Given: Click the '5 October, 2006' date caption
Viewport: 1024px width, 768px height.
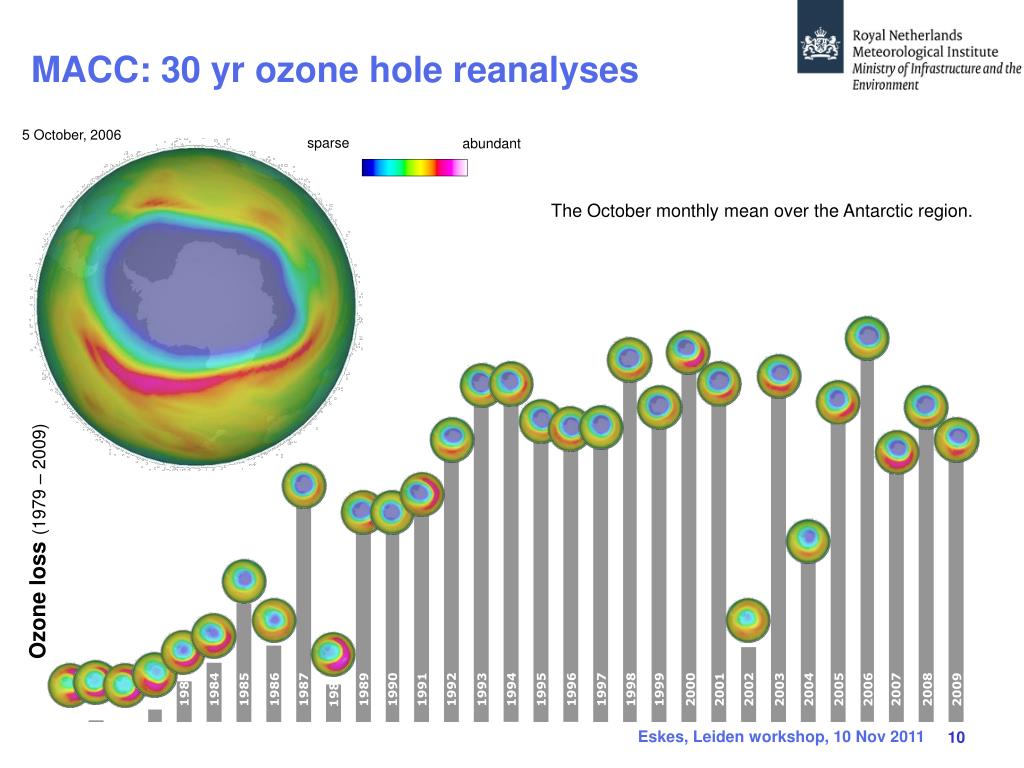Looking at the screenshot, I should [72, 135].
